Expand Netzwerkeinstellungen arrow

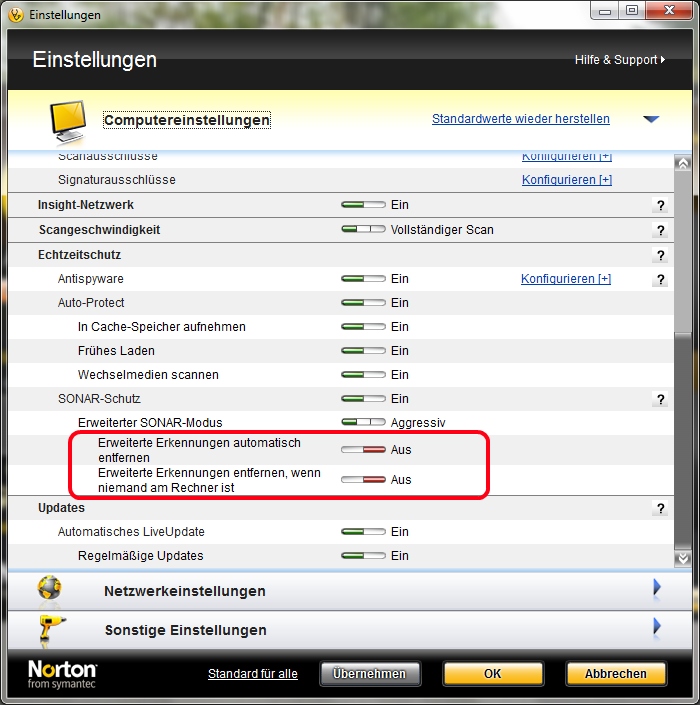[x=657, y=587]
